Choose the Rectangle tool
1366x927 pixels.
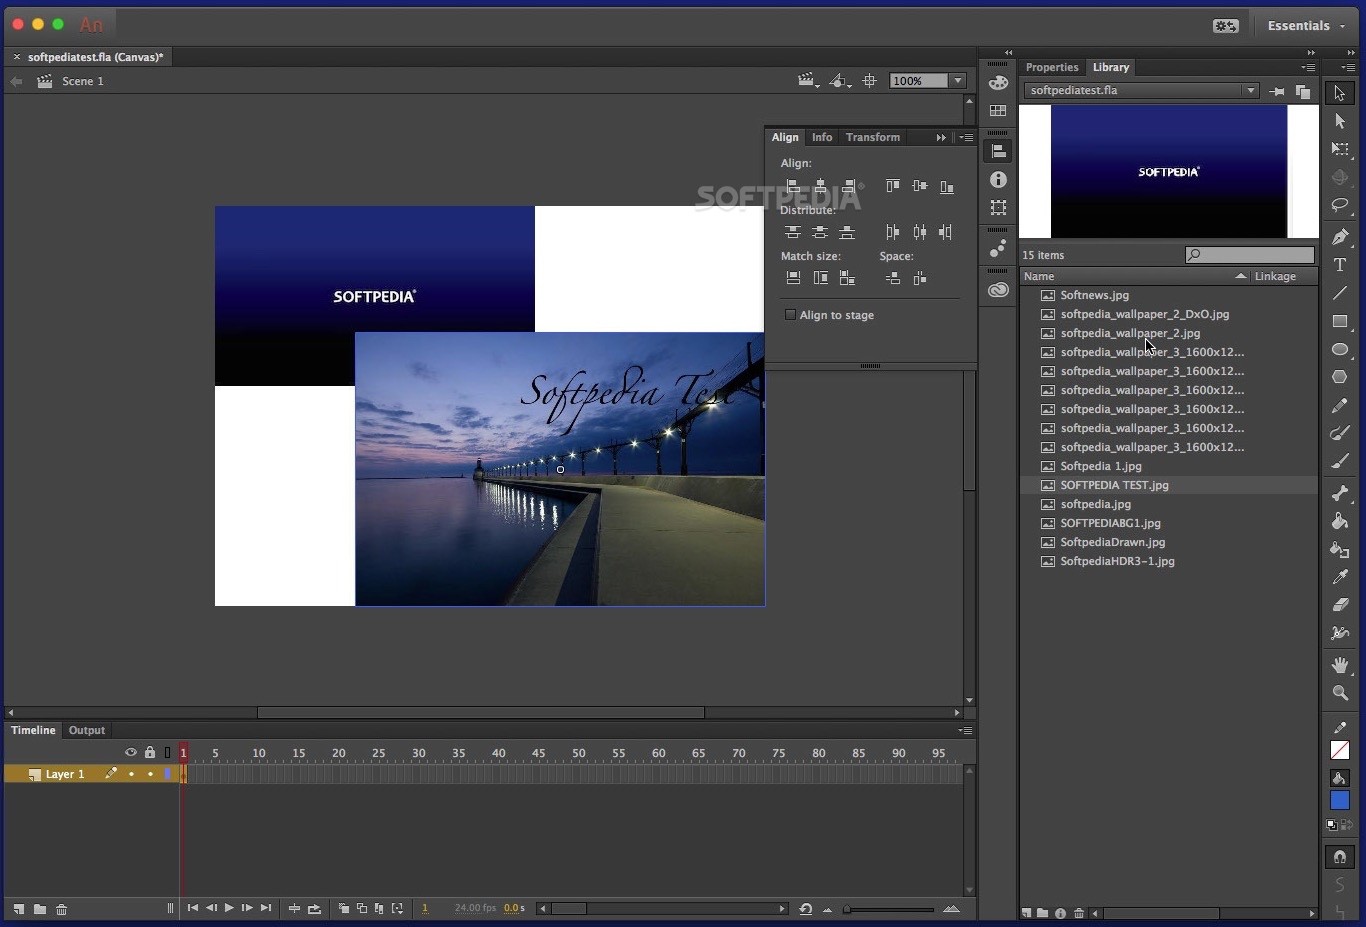click(1340, 321)
